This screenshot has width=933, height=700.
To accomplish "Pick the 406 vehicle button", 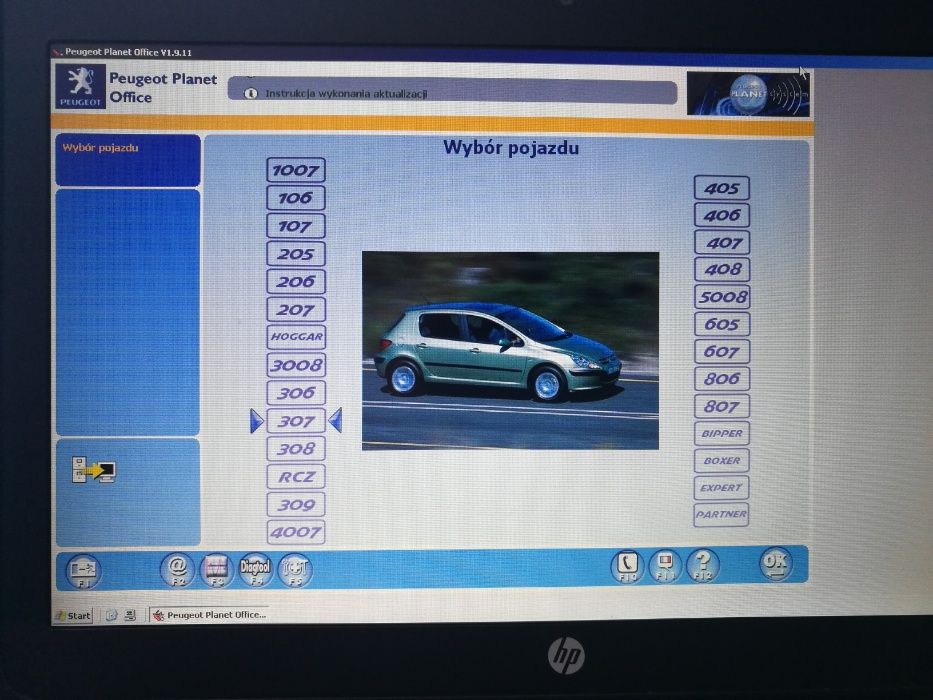I will (722, 215).
